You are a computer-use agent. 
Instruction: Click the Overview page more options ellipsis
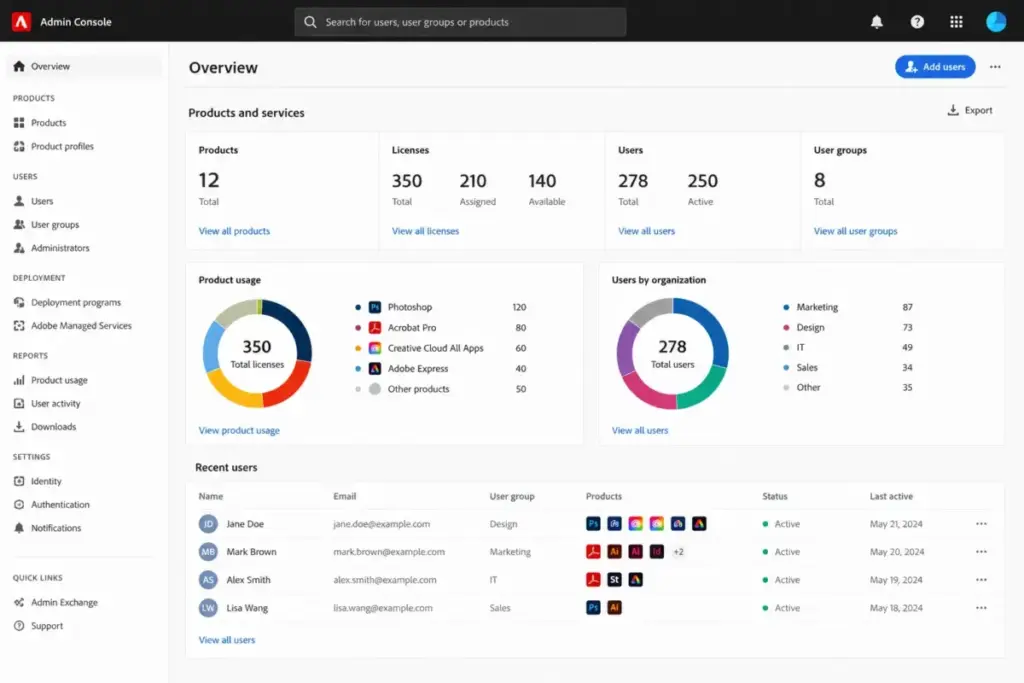[995, 67]
